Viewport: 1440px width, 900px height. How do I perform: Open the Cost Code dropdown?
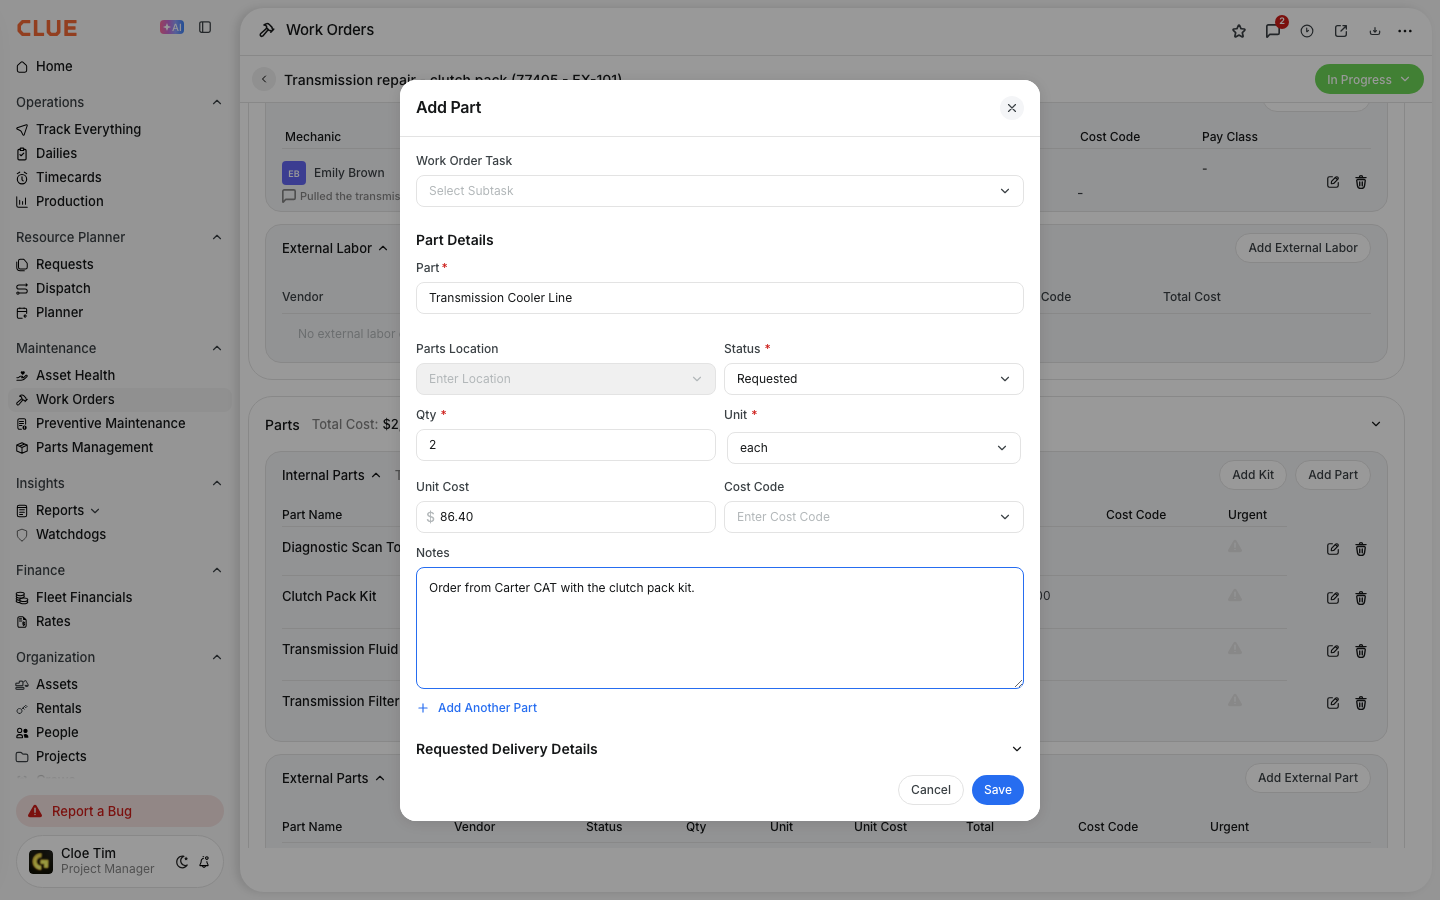(x=874, y=517)
